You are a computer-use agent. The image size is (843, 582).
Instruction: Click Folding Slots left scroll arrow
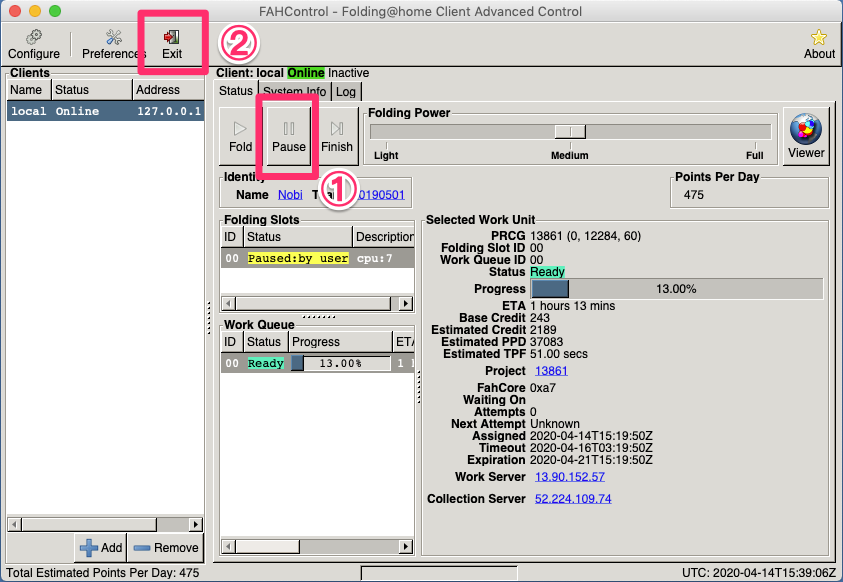[228, 304]
